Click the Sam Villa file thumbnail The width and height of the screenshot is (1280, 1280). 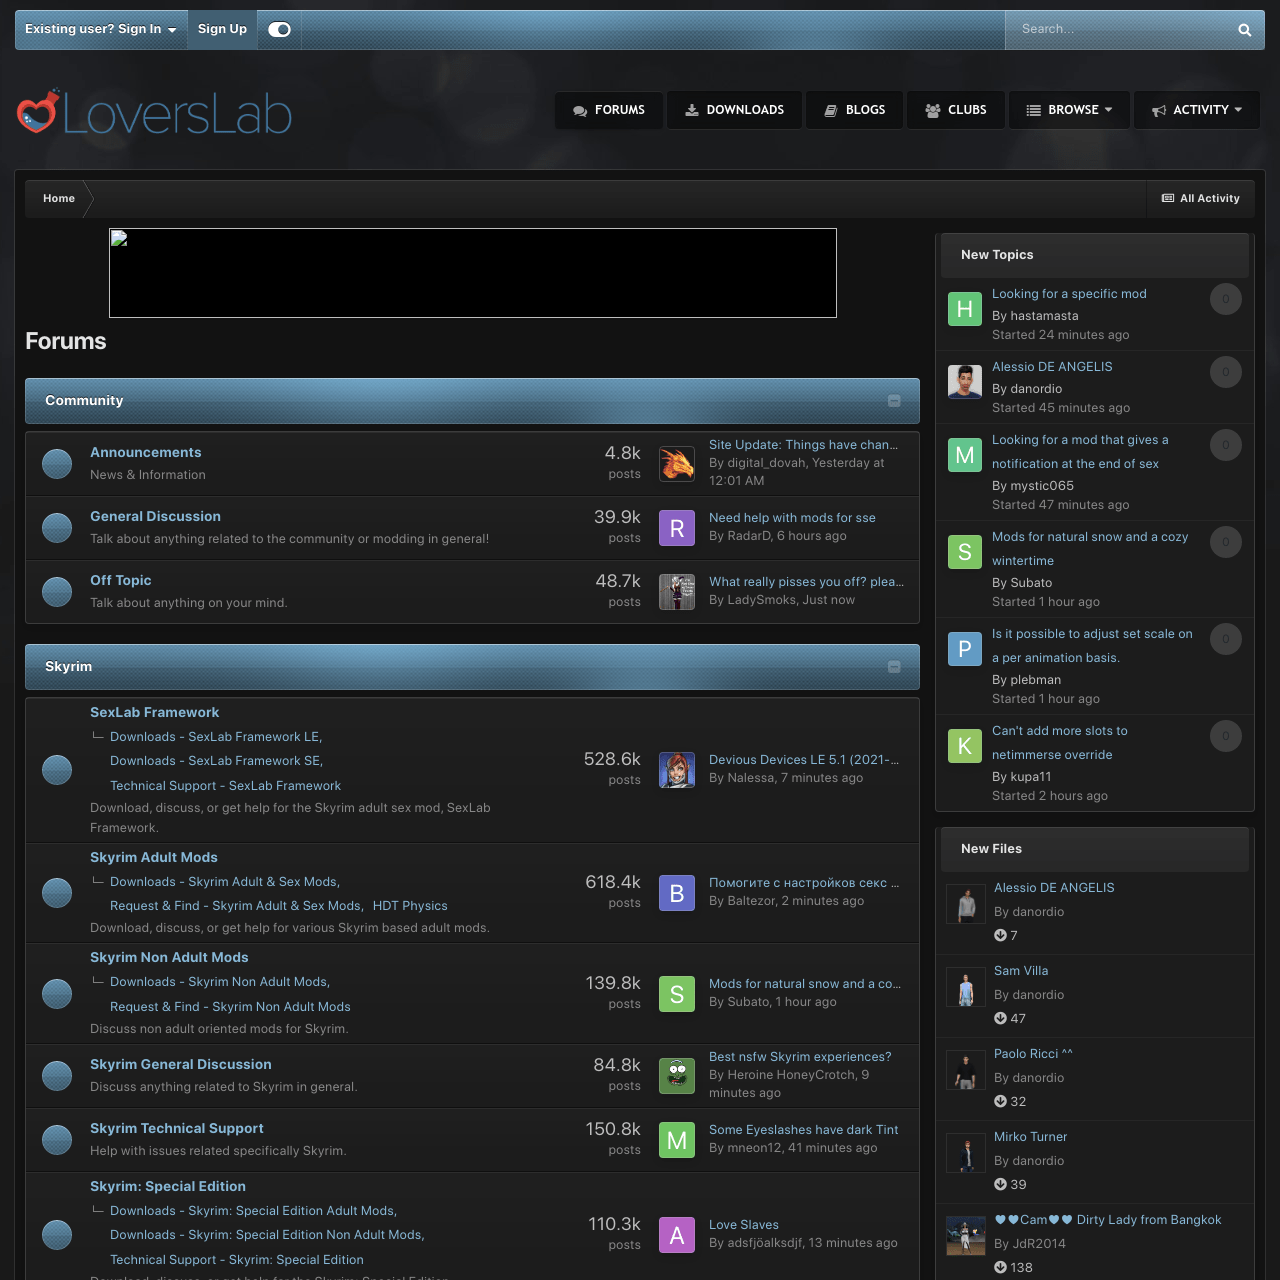tap(966, 988)
